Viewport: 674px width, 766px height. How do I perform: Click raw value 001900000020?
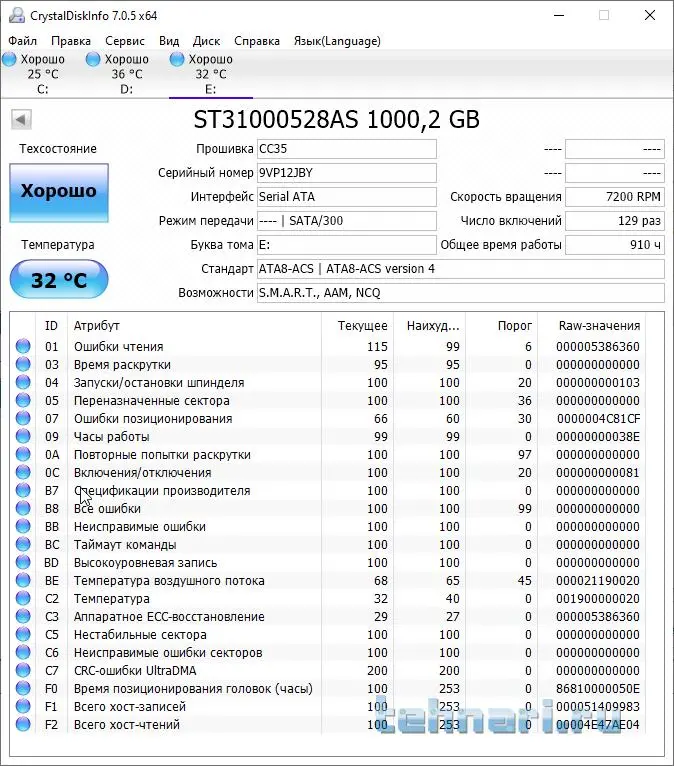pos(598,598)
